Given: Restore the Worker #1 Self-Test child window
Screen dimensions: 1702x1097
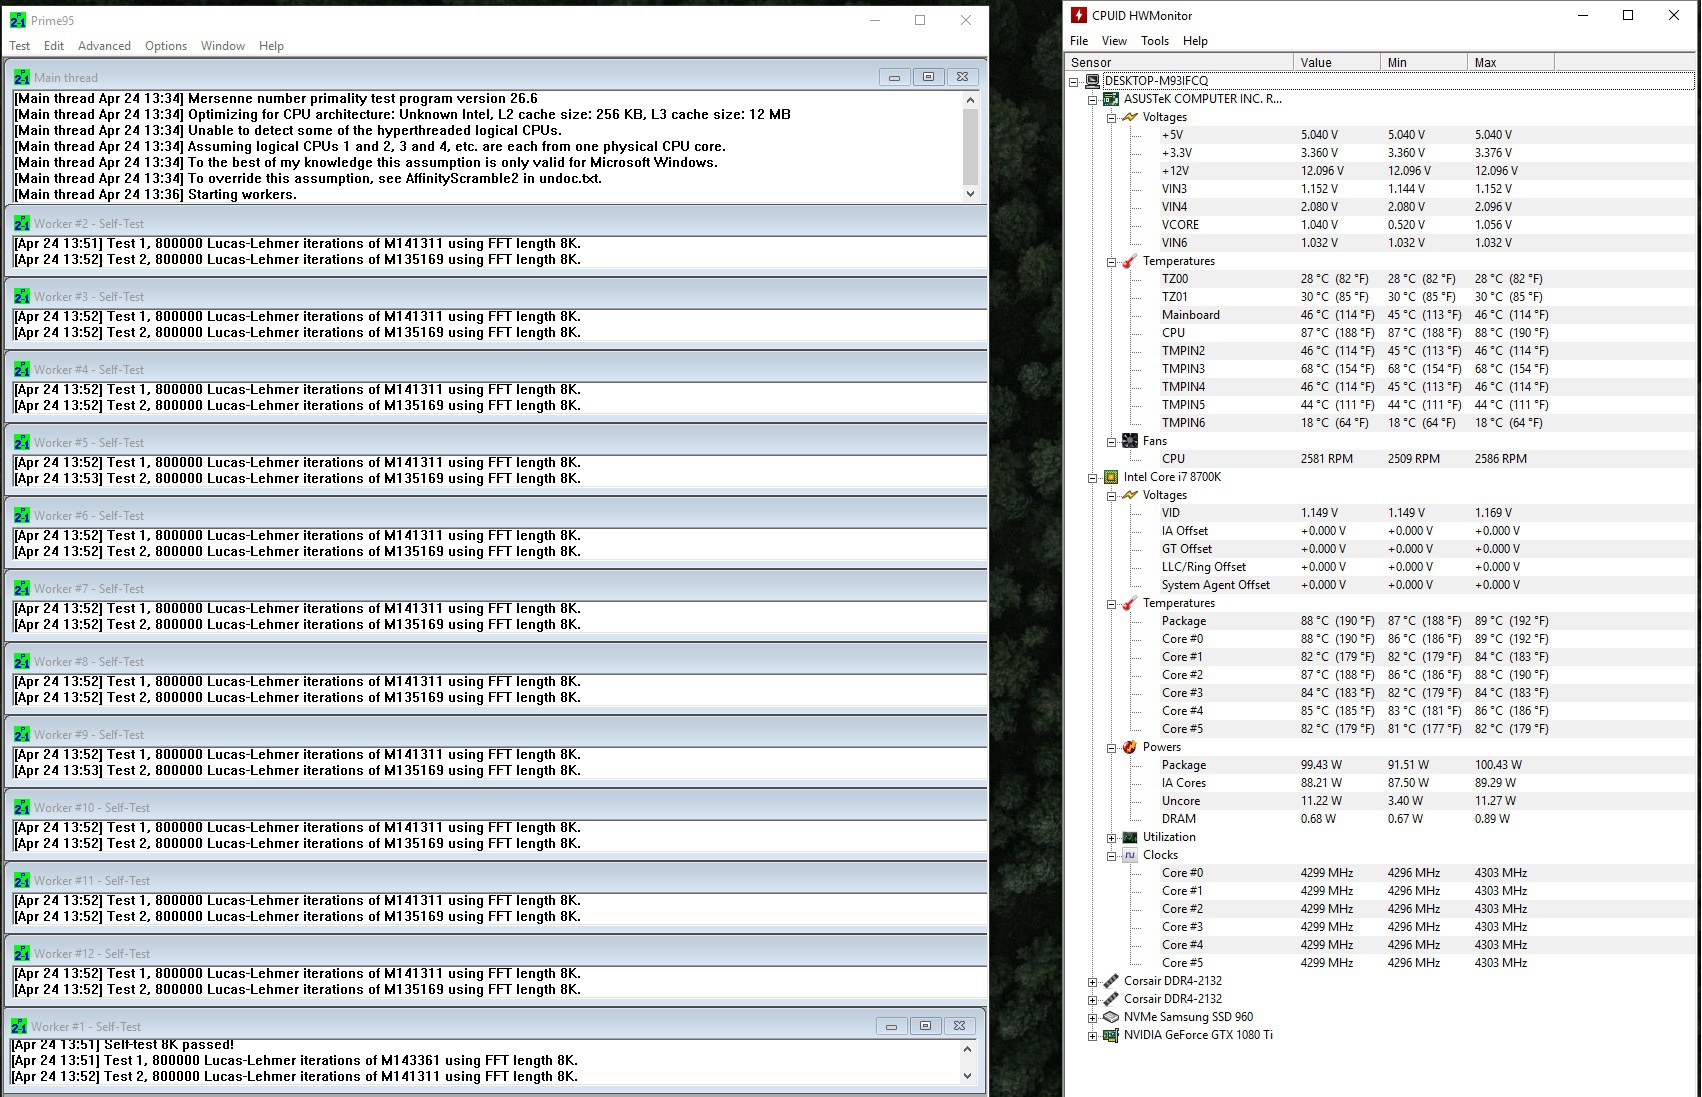Looking at the screenshot, I should (925, 1026).
